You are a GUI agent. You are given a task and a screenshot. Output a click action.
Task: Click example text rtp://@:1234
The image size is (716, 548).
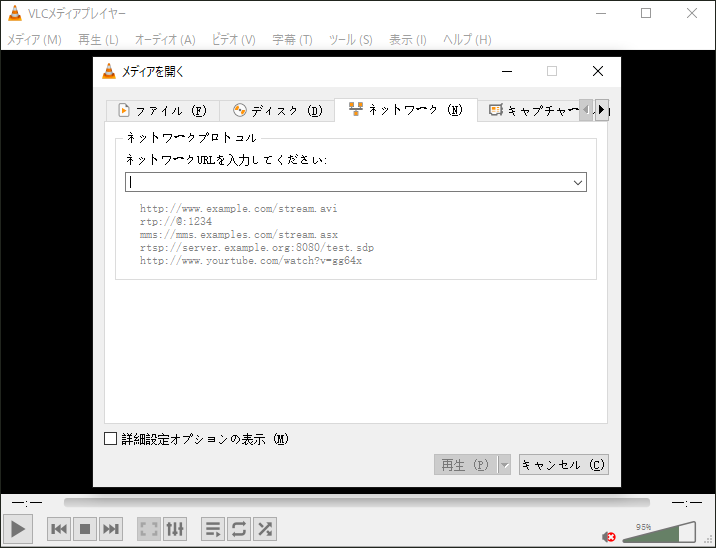[176, 221]
